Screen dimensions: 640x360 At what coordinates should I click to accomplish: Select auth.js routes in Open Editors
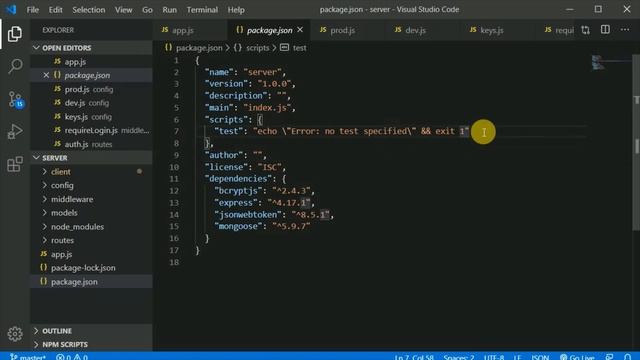tap(91, 144)
